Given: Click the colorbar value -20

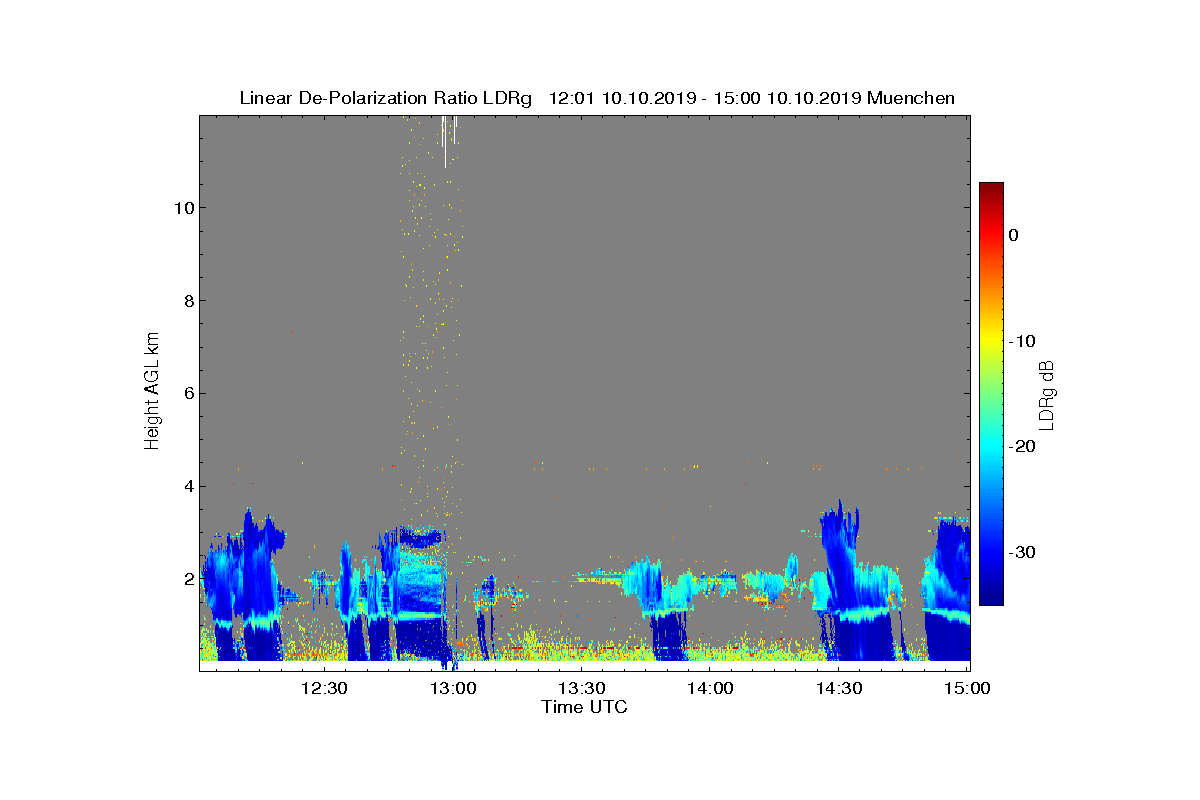Looking at the screenshot, I should [x=1022, y=446].
